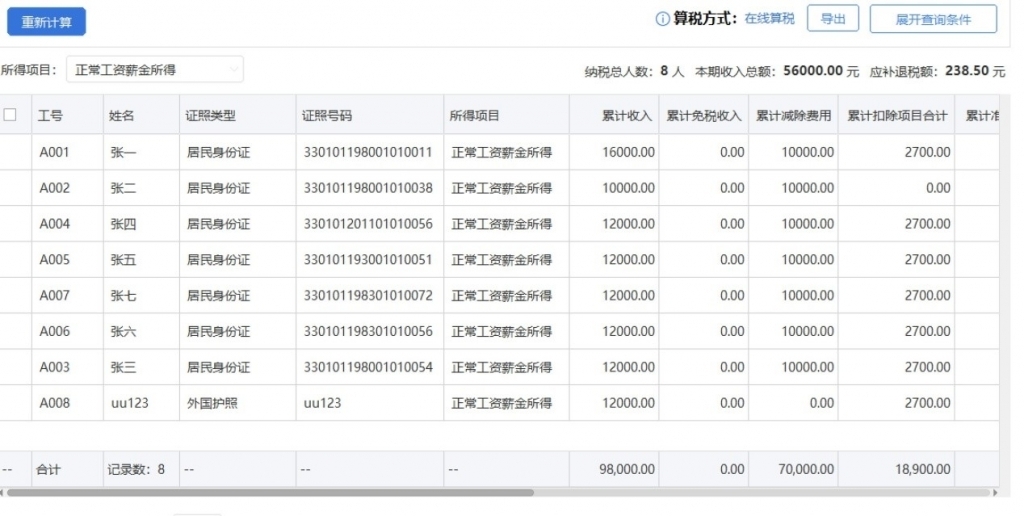Click the total 98,000.00 in 合计 row
This screenshot has height=516, width=1024.
[627, 469]
